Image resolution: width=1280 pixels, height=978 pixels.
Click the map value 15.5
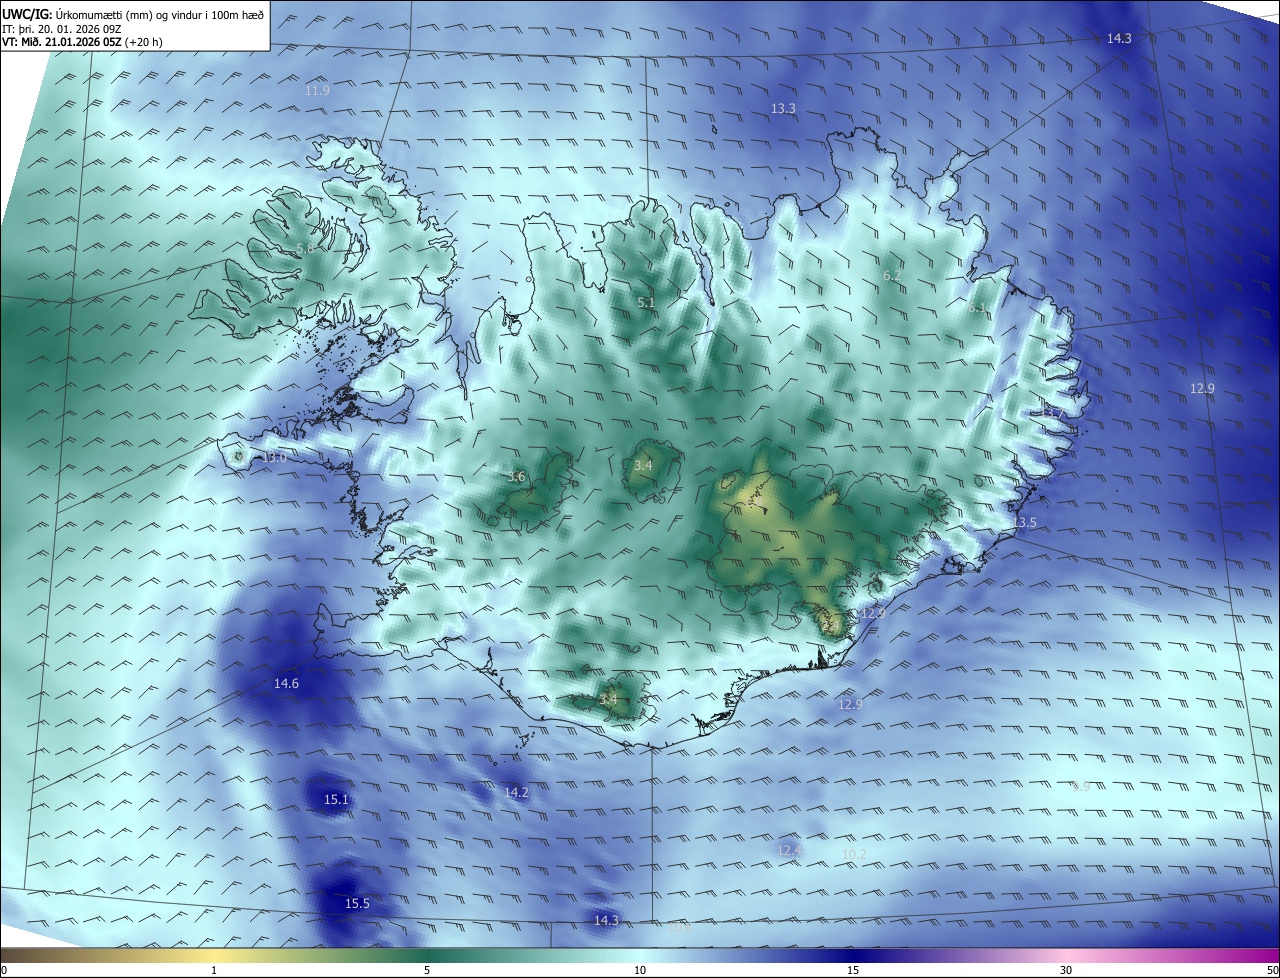click(x=357, y=903)
